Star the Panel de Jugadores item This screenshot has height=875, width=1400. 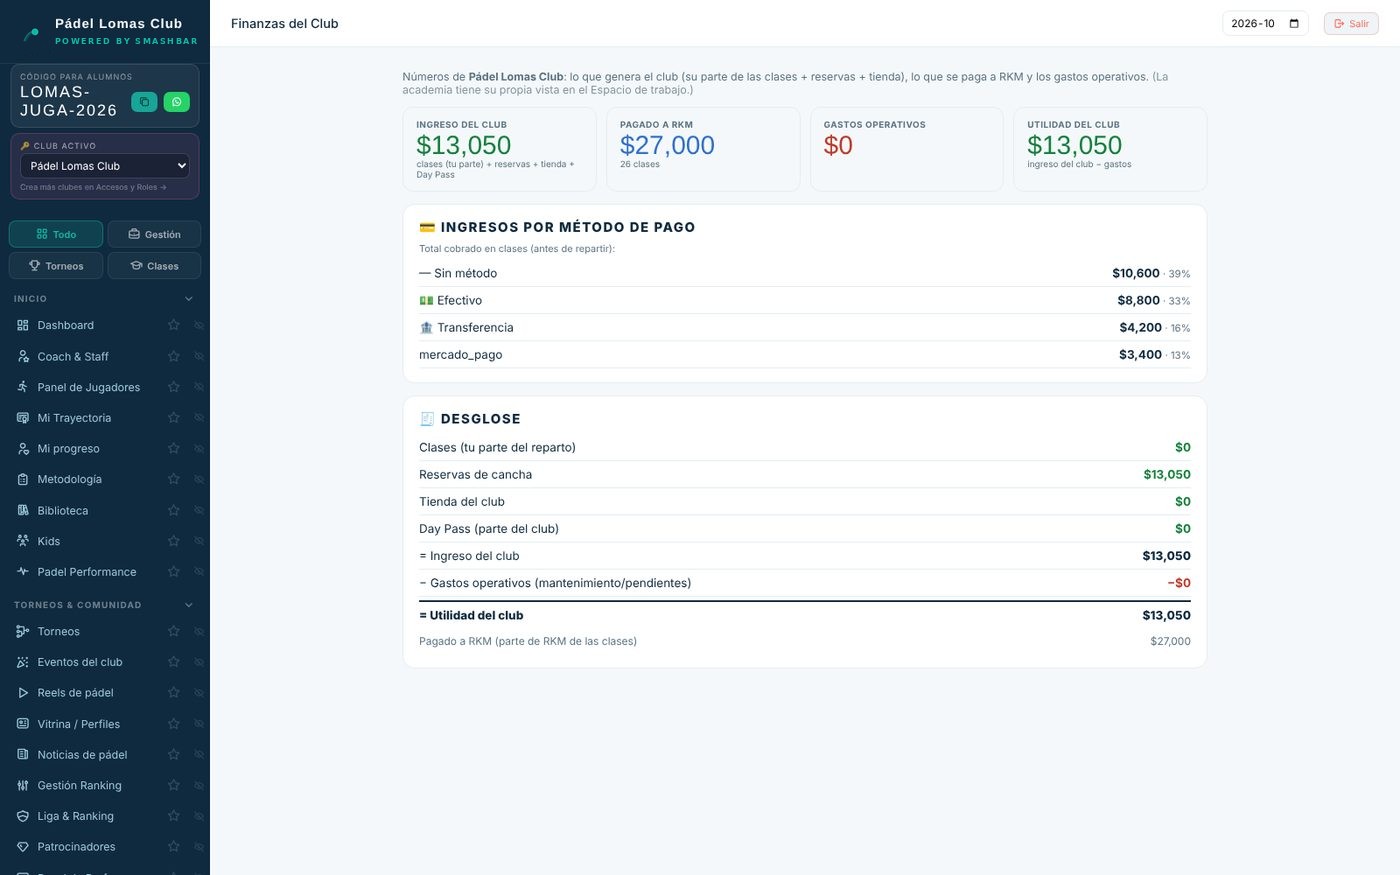[x=174, y=387]
